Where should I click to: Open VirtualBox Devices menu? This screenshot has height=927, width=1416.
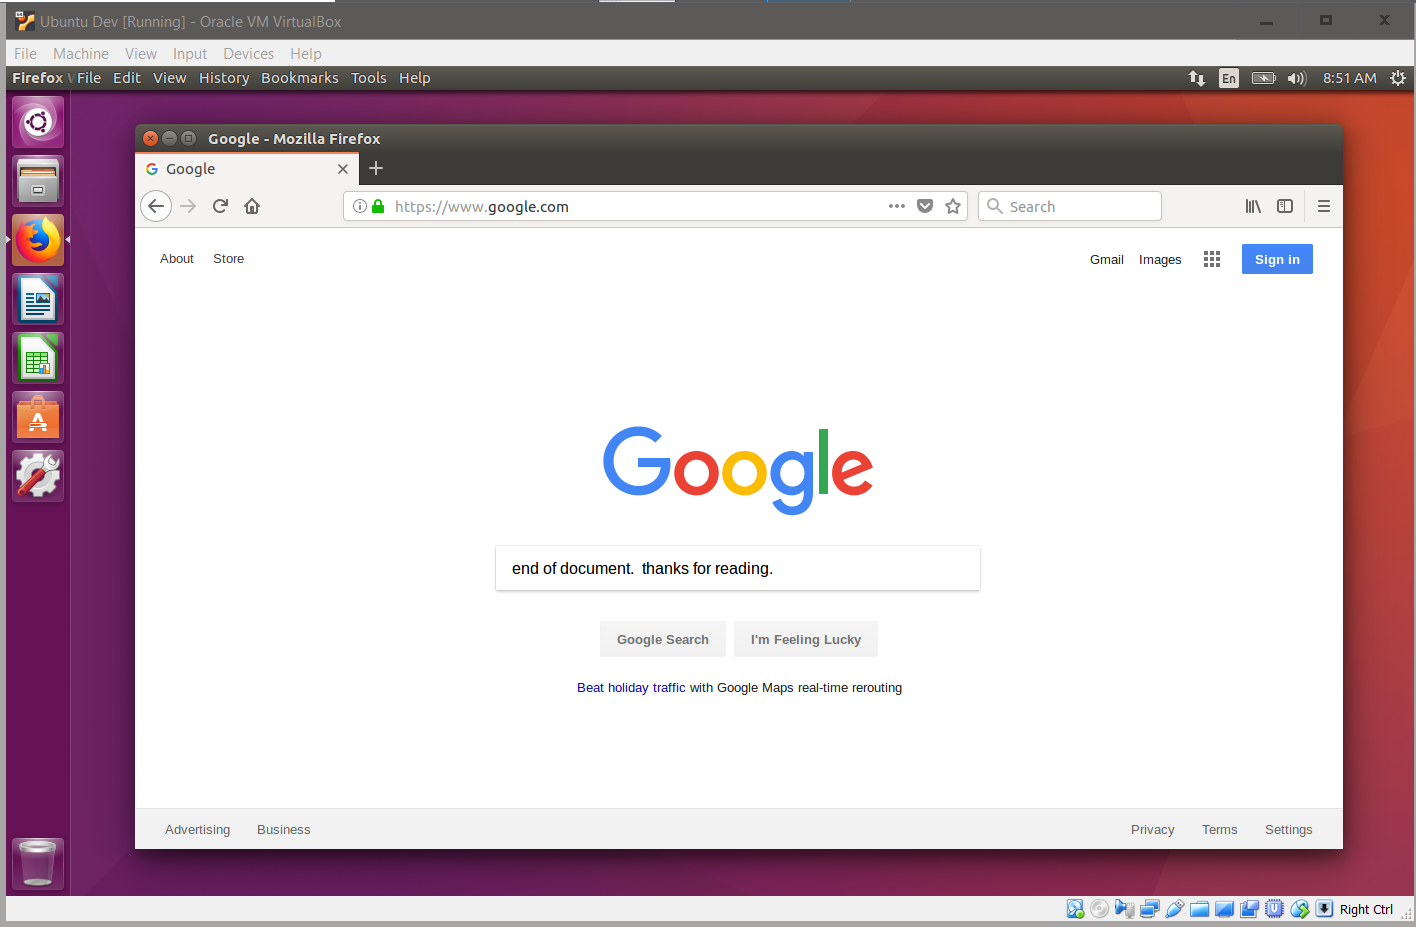248,54
